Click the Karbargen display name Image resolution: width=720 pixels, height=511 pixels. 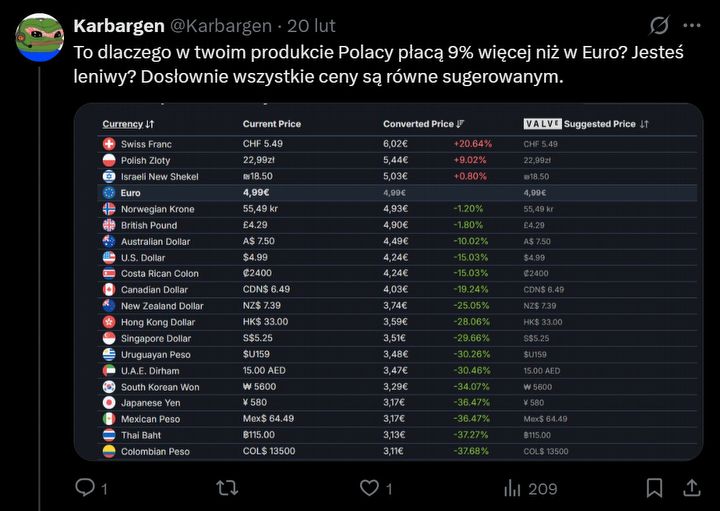pyautogui.click(x=119, y=25)
